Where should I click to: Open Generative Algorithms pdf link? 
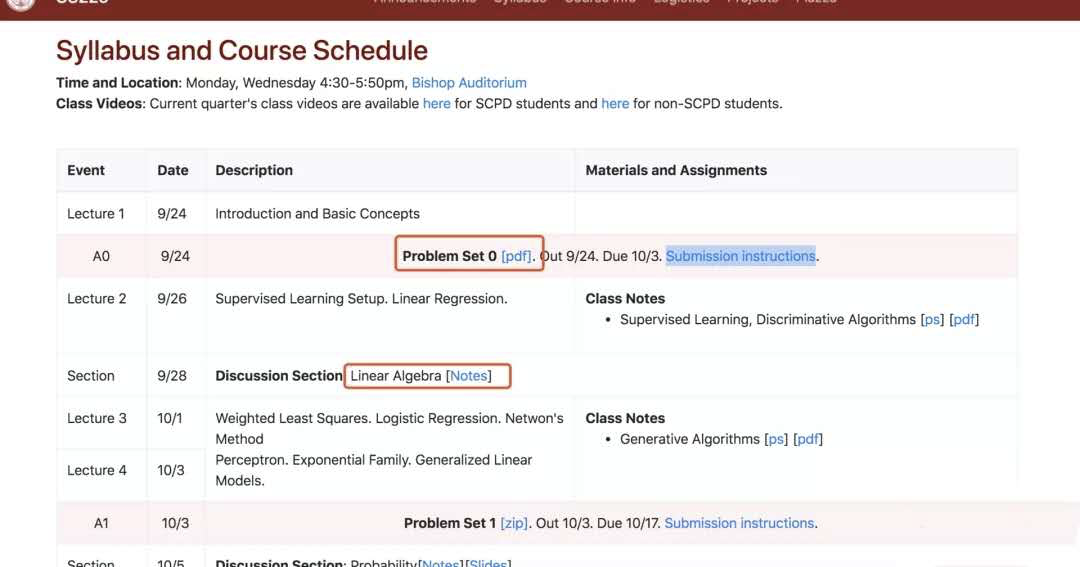pos(808,439)
